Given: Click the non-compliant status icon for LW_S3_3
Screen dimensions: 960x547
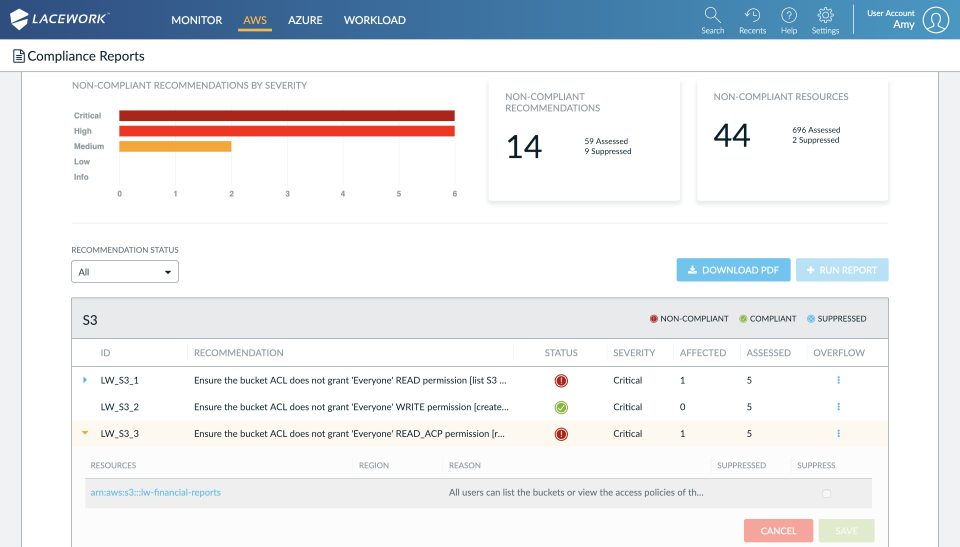Looking at the screenshot, I should click(561, 434).
